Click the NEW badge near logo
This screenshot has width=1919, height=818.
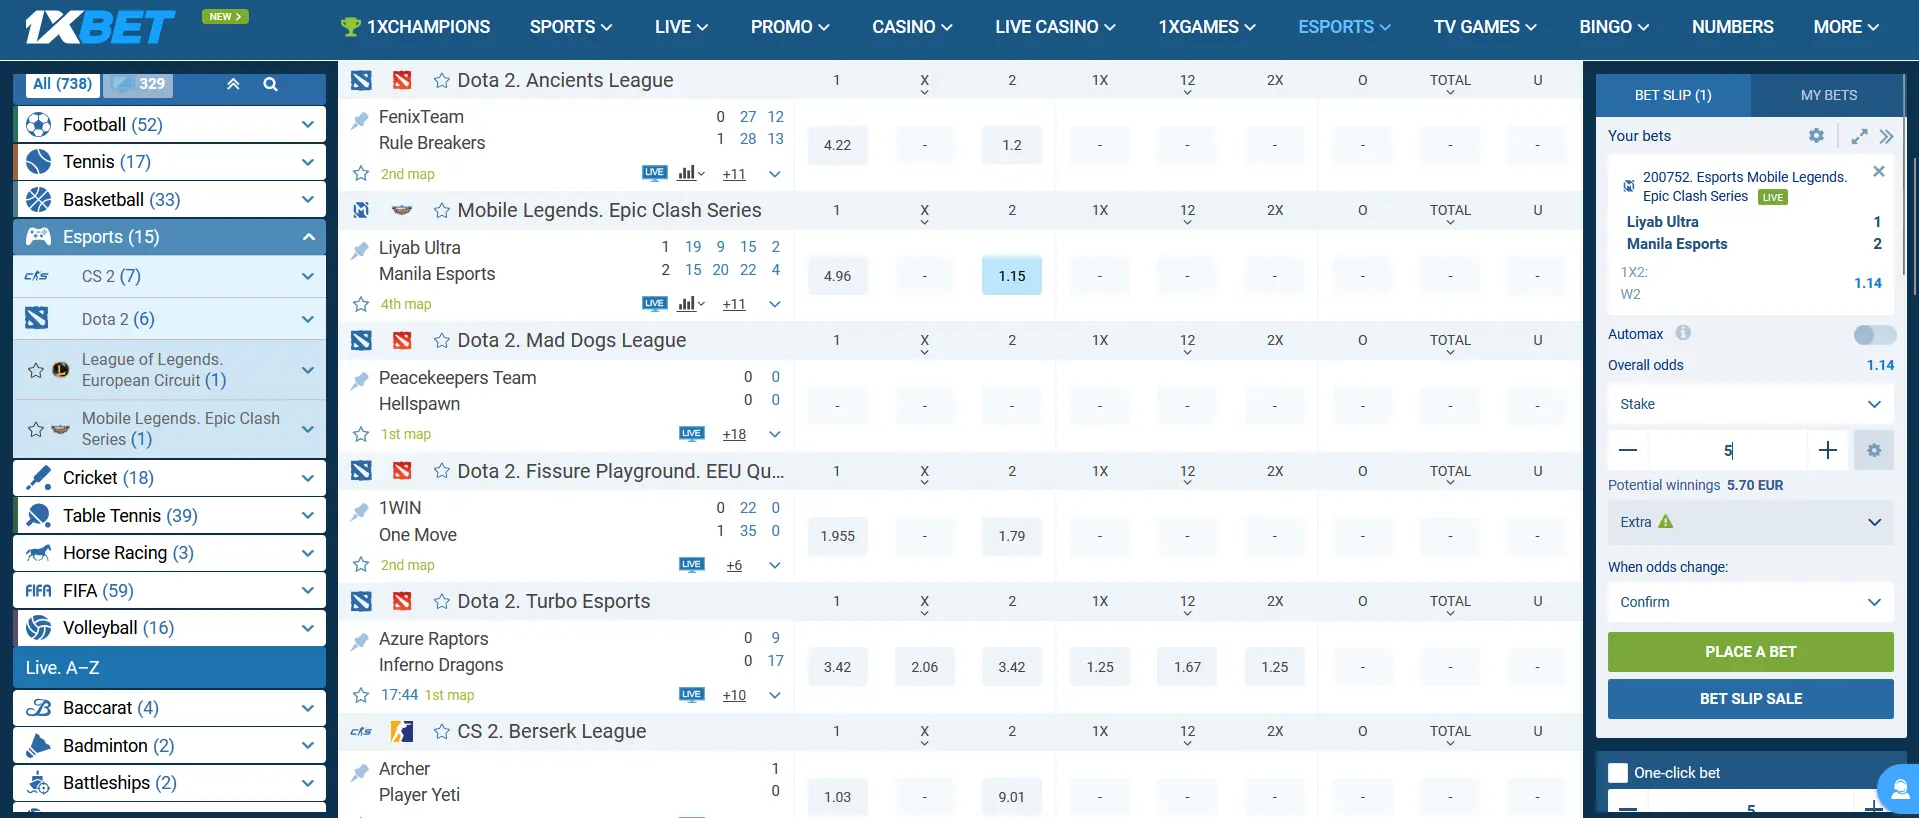point(225,16)
